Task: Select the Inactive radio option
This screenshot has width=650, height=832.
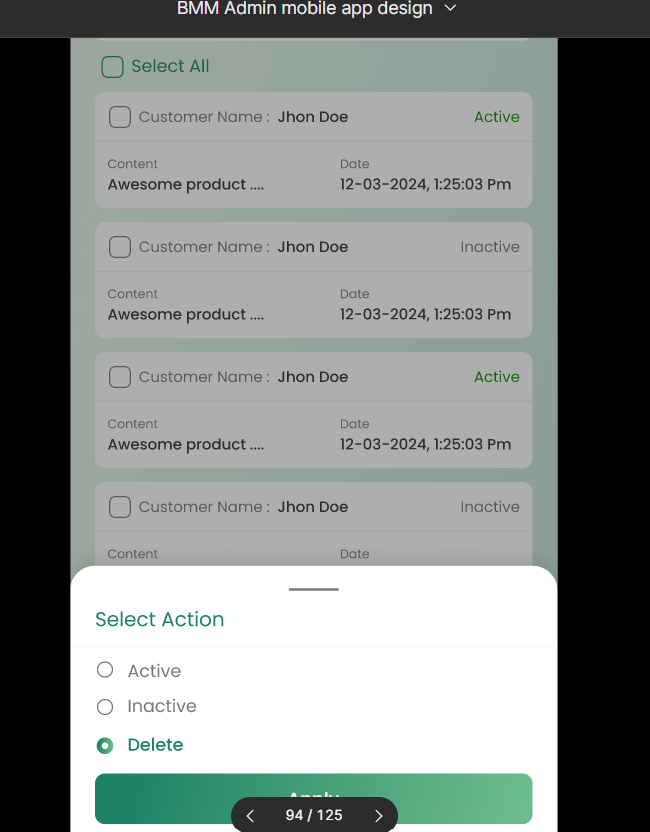Action: [105, 707]
